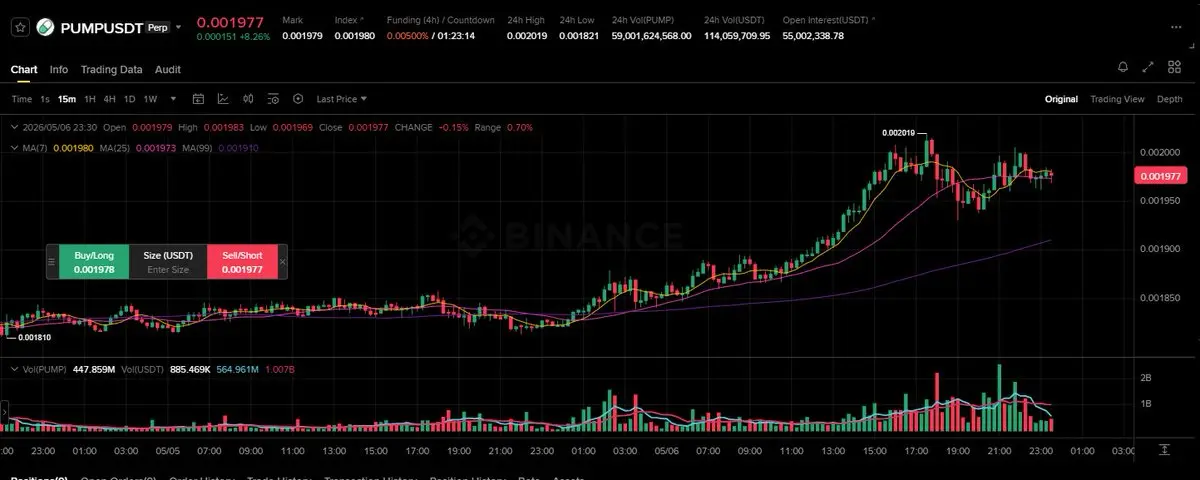Click the 24h Vol(USDT) value 114,059,709.95
1200x480 pixels.
[x=737, y=36]
